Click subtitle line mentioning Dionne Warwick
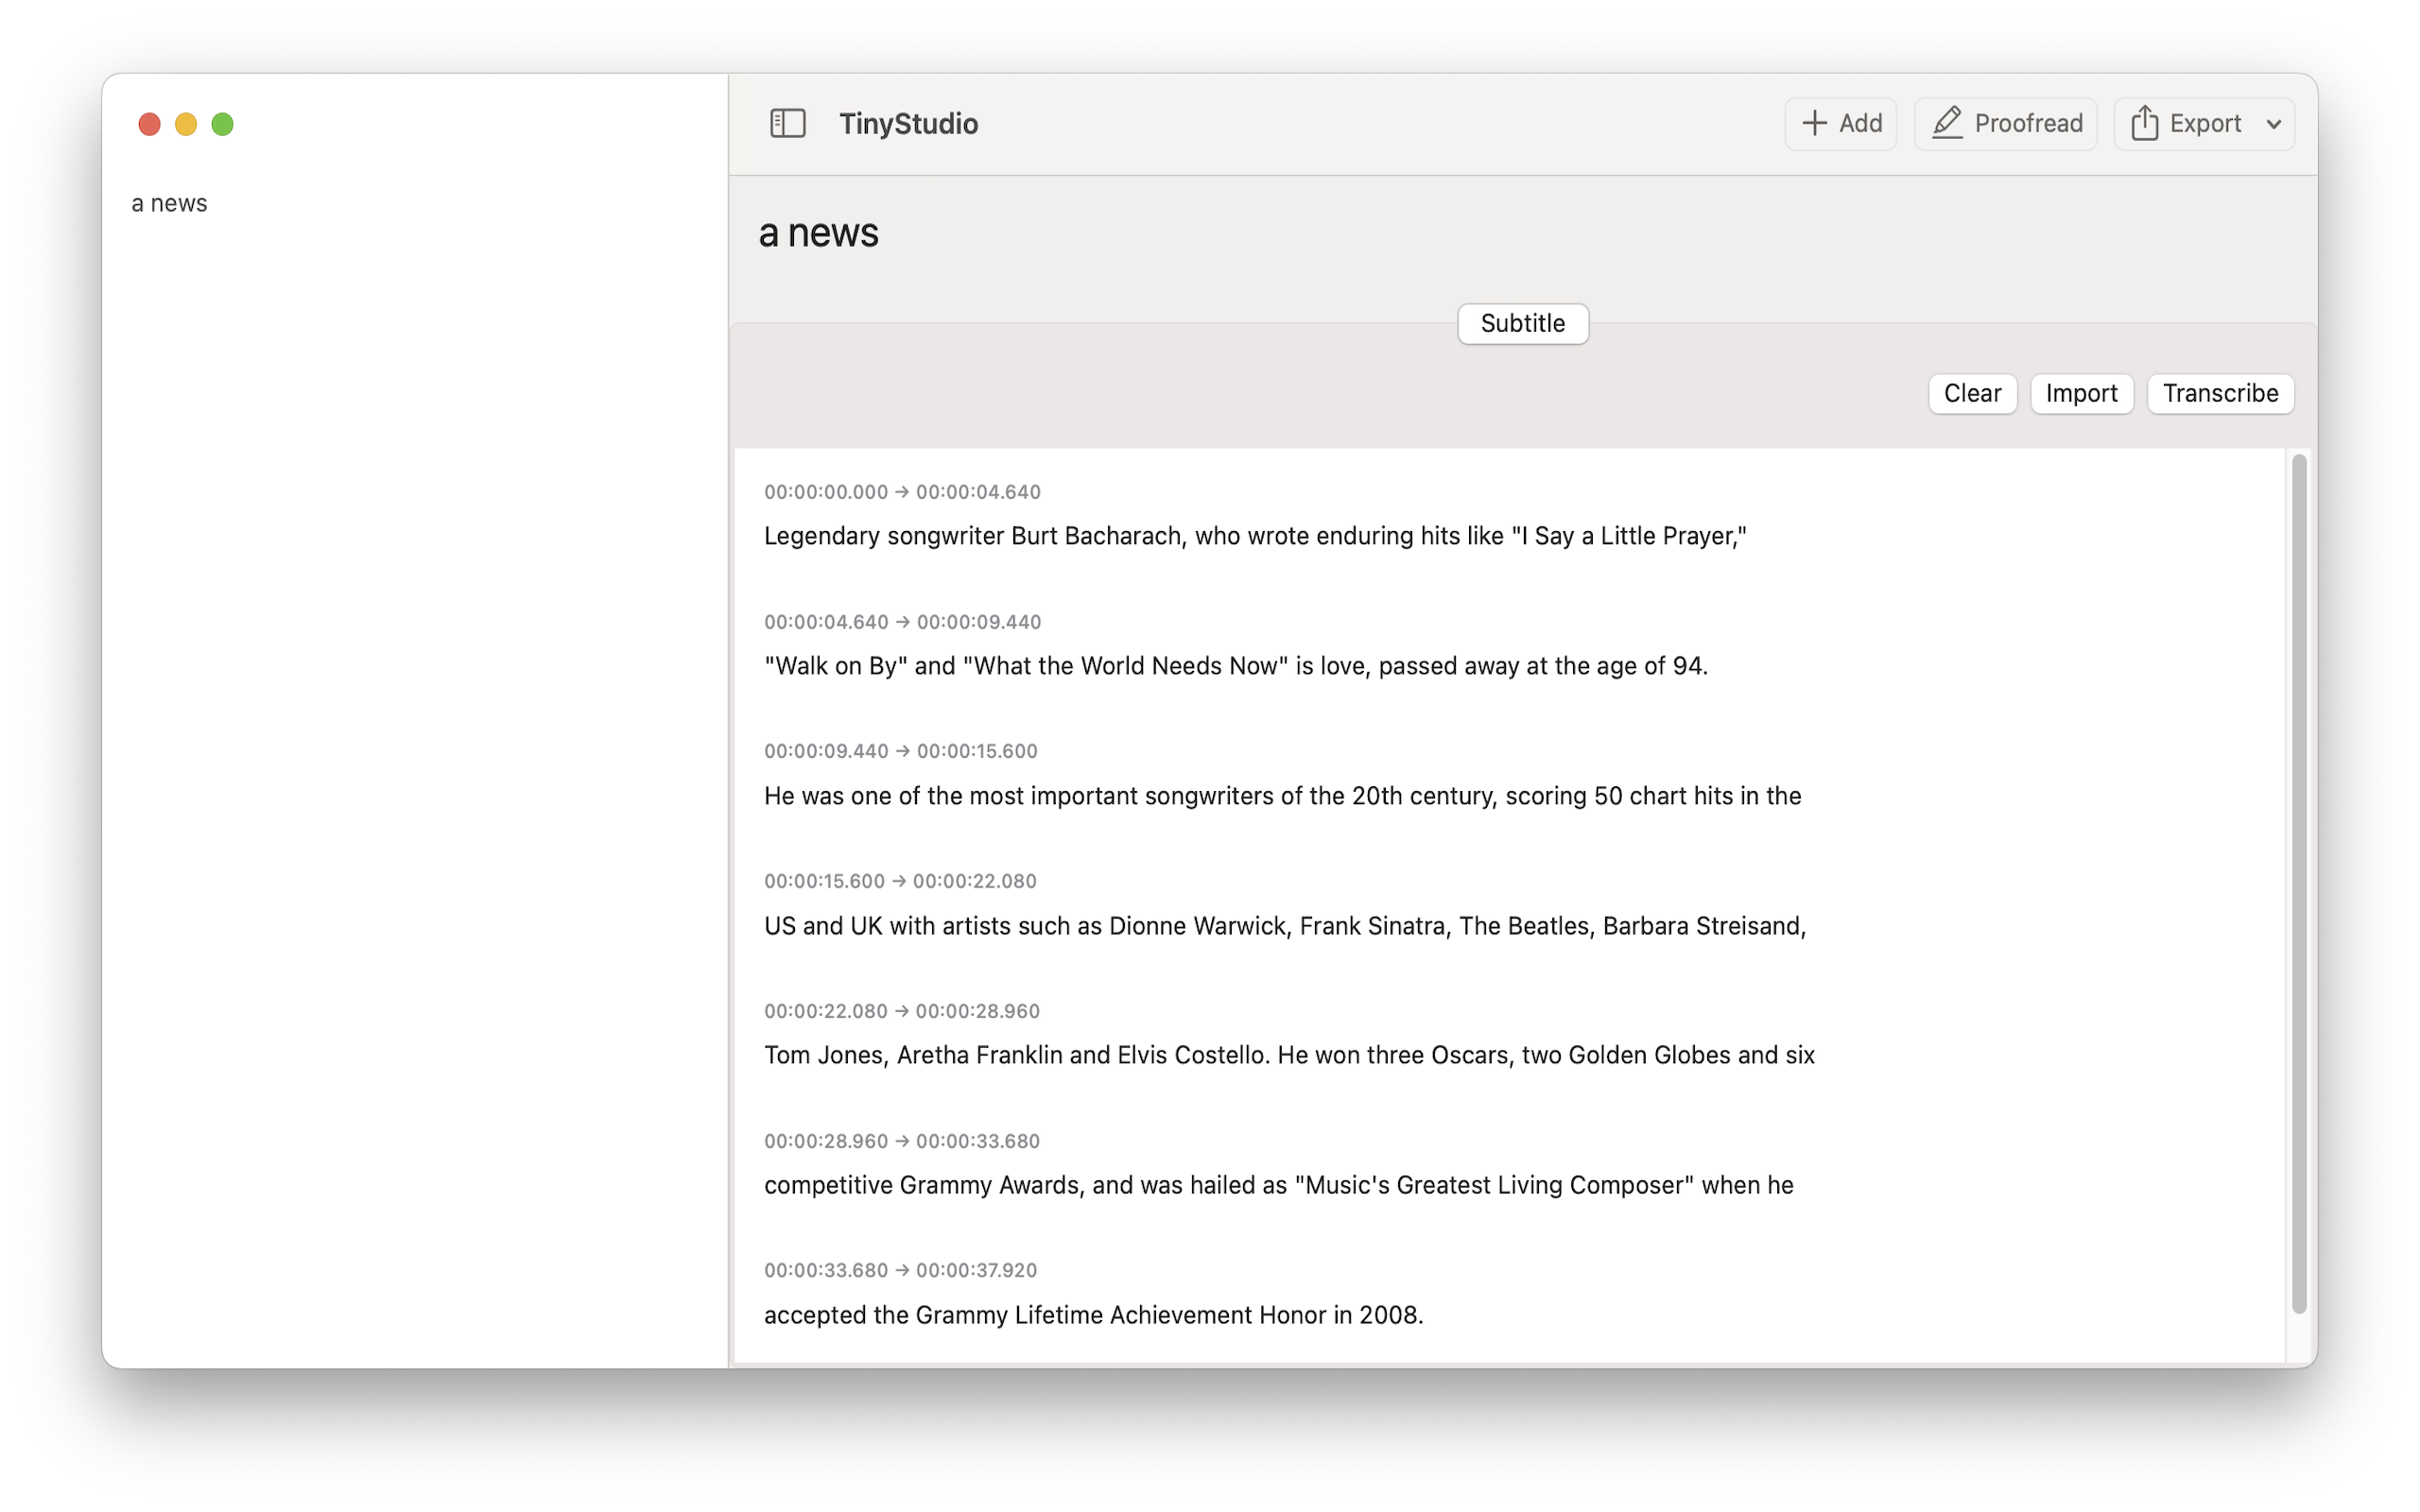Image resolution: width=2420 pixels, height=1512 pixels. (1284, 926)
